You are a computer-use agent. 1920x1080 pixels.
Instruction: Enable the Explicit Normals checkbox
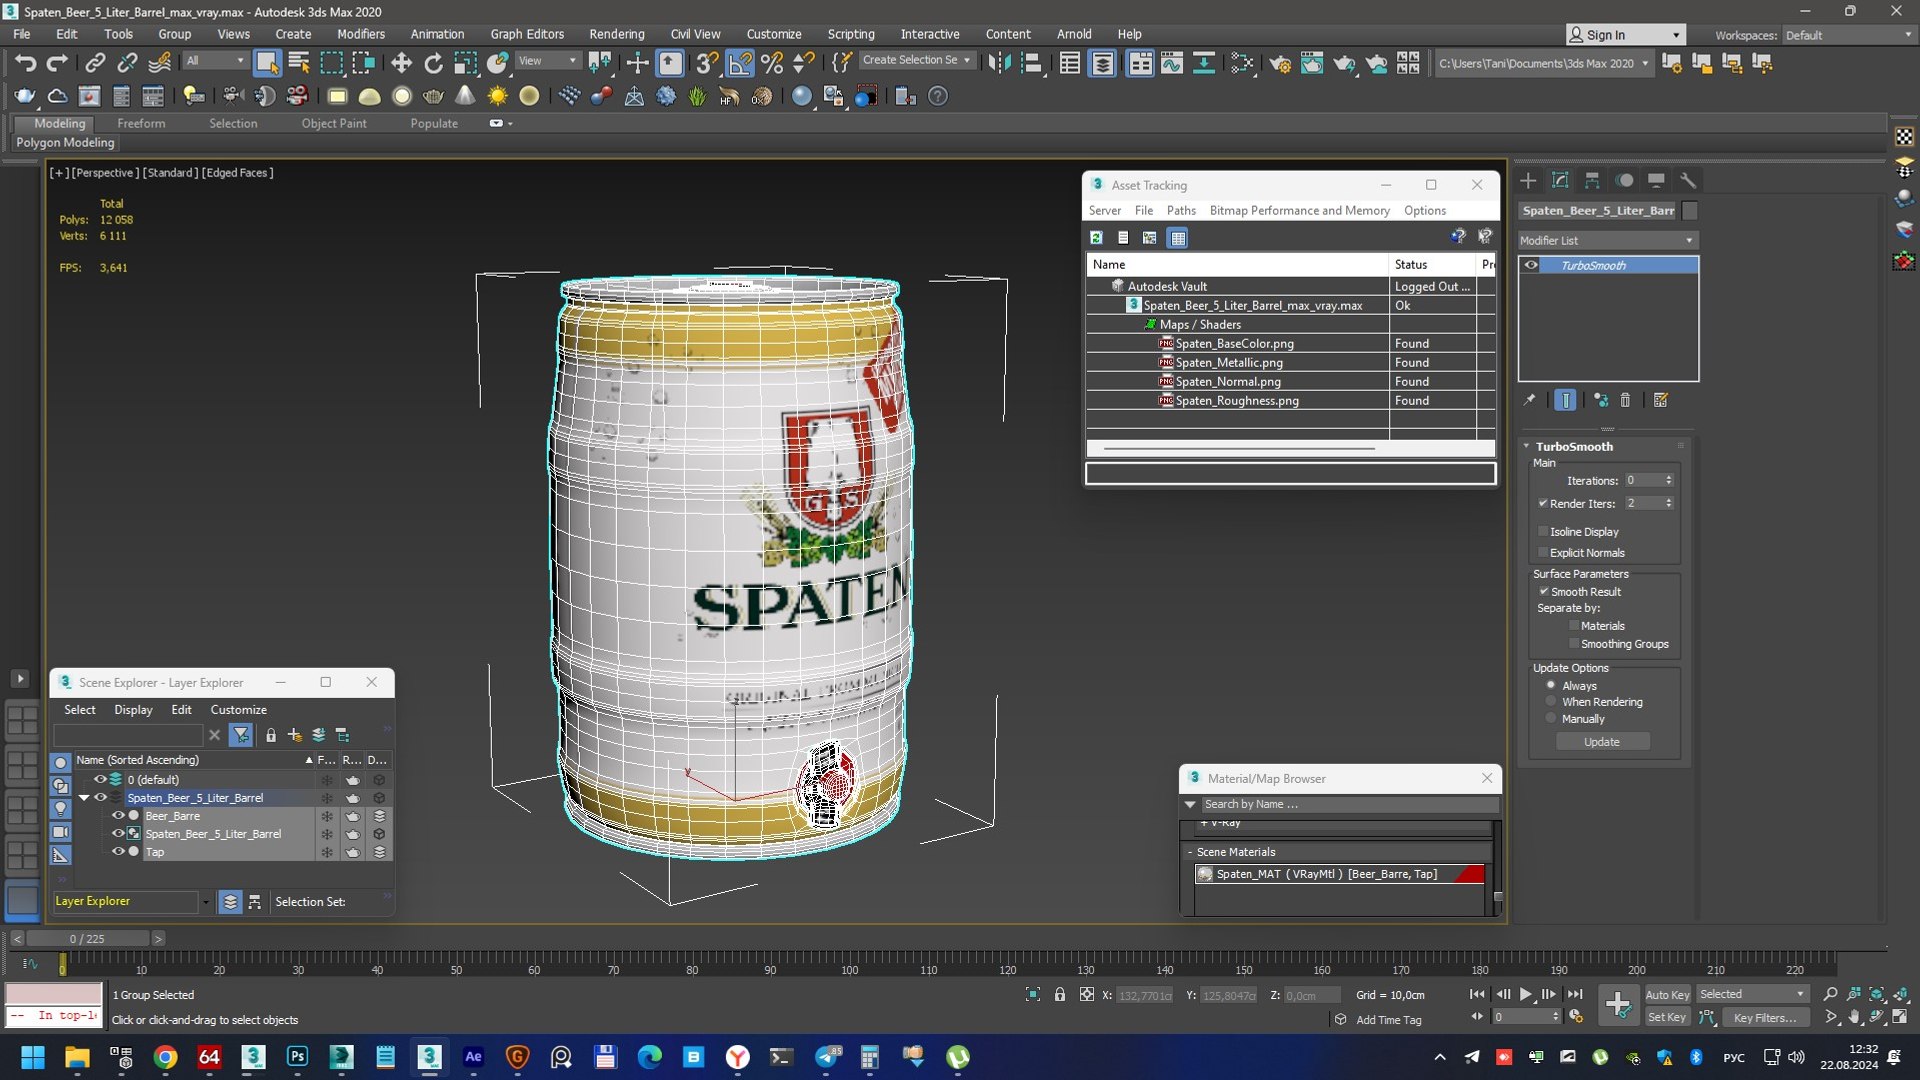click(1543, 553)
